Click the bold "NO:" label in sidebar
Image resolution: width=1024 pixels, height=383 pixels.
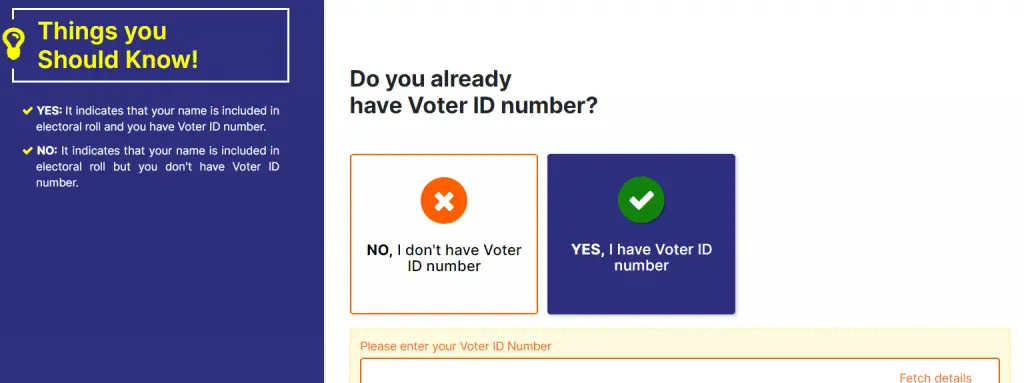(x=47, y=151)
